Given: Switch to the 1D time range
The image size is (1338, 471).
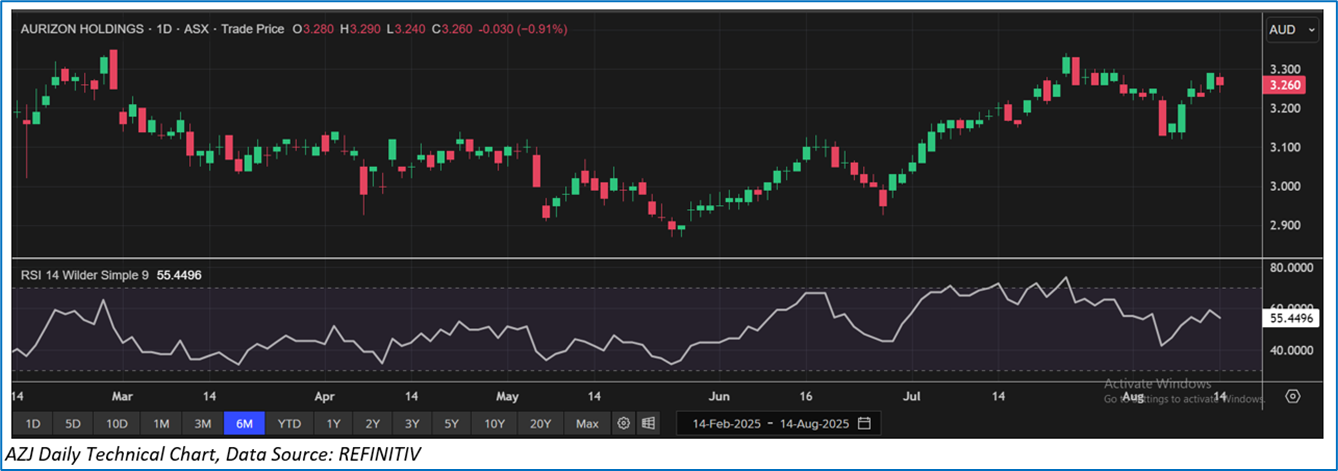Looking at the screenshot, I should tap(33, 423).
